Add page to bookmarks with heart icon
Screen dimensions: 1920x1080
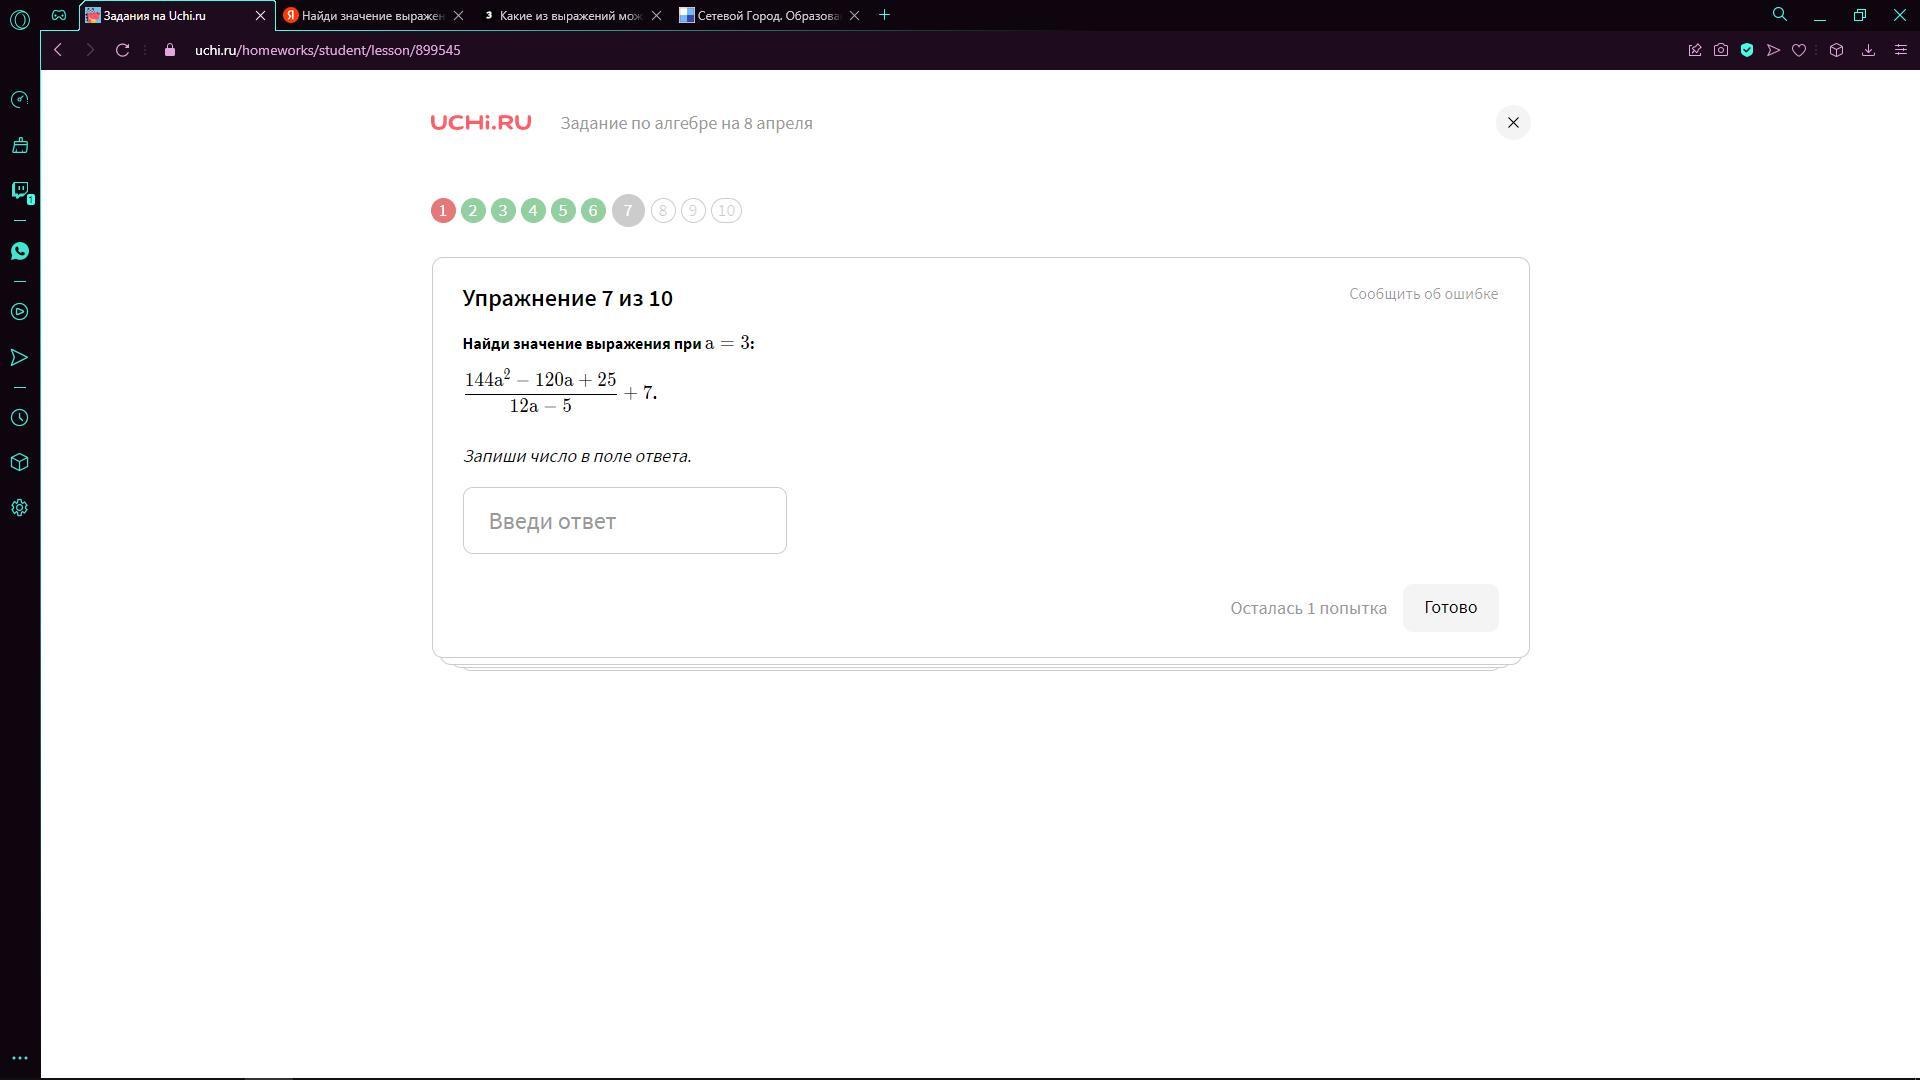click(x=1799, y=50)
